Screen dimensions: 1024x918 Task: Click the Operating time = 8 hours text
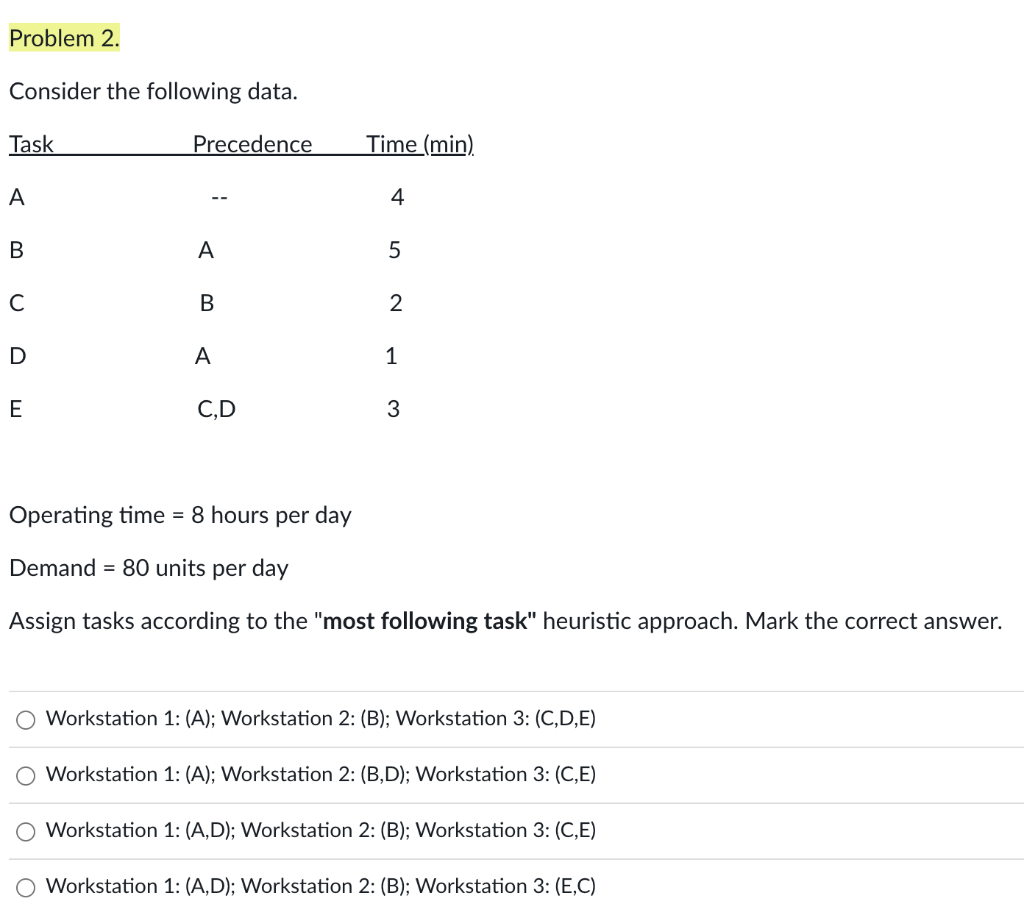pyautogui.click(x=180, y=515)
